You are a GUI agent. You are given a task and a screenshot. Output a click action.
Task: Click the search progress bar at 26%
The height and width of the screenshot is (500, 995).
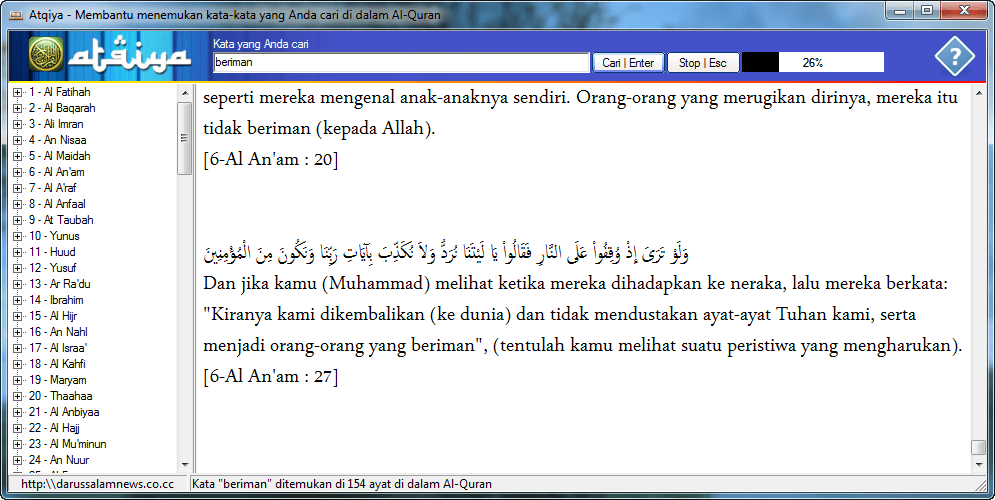[812, 63]
